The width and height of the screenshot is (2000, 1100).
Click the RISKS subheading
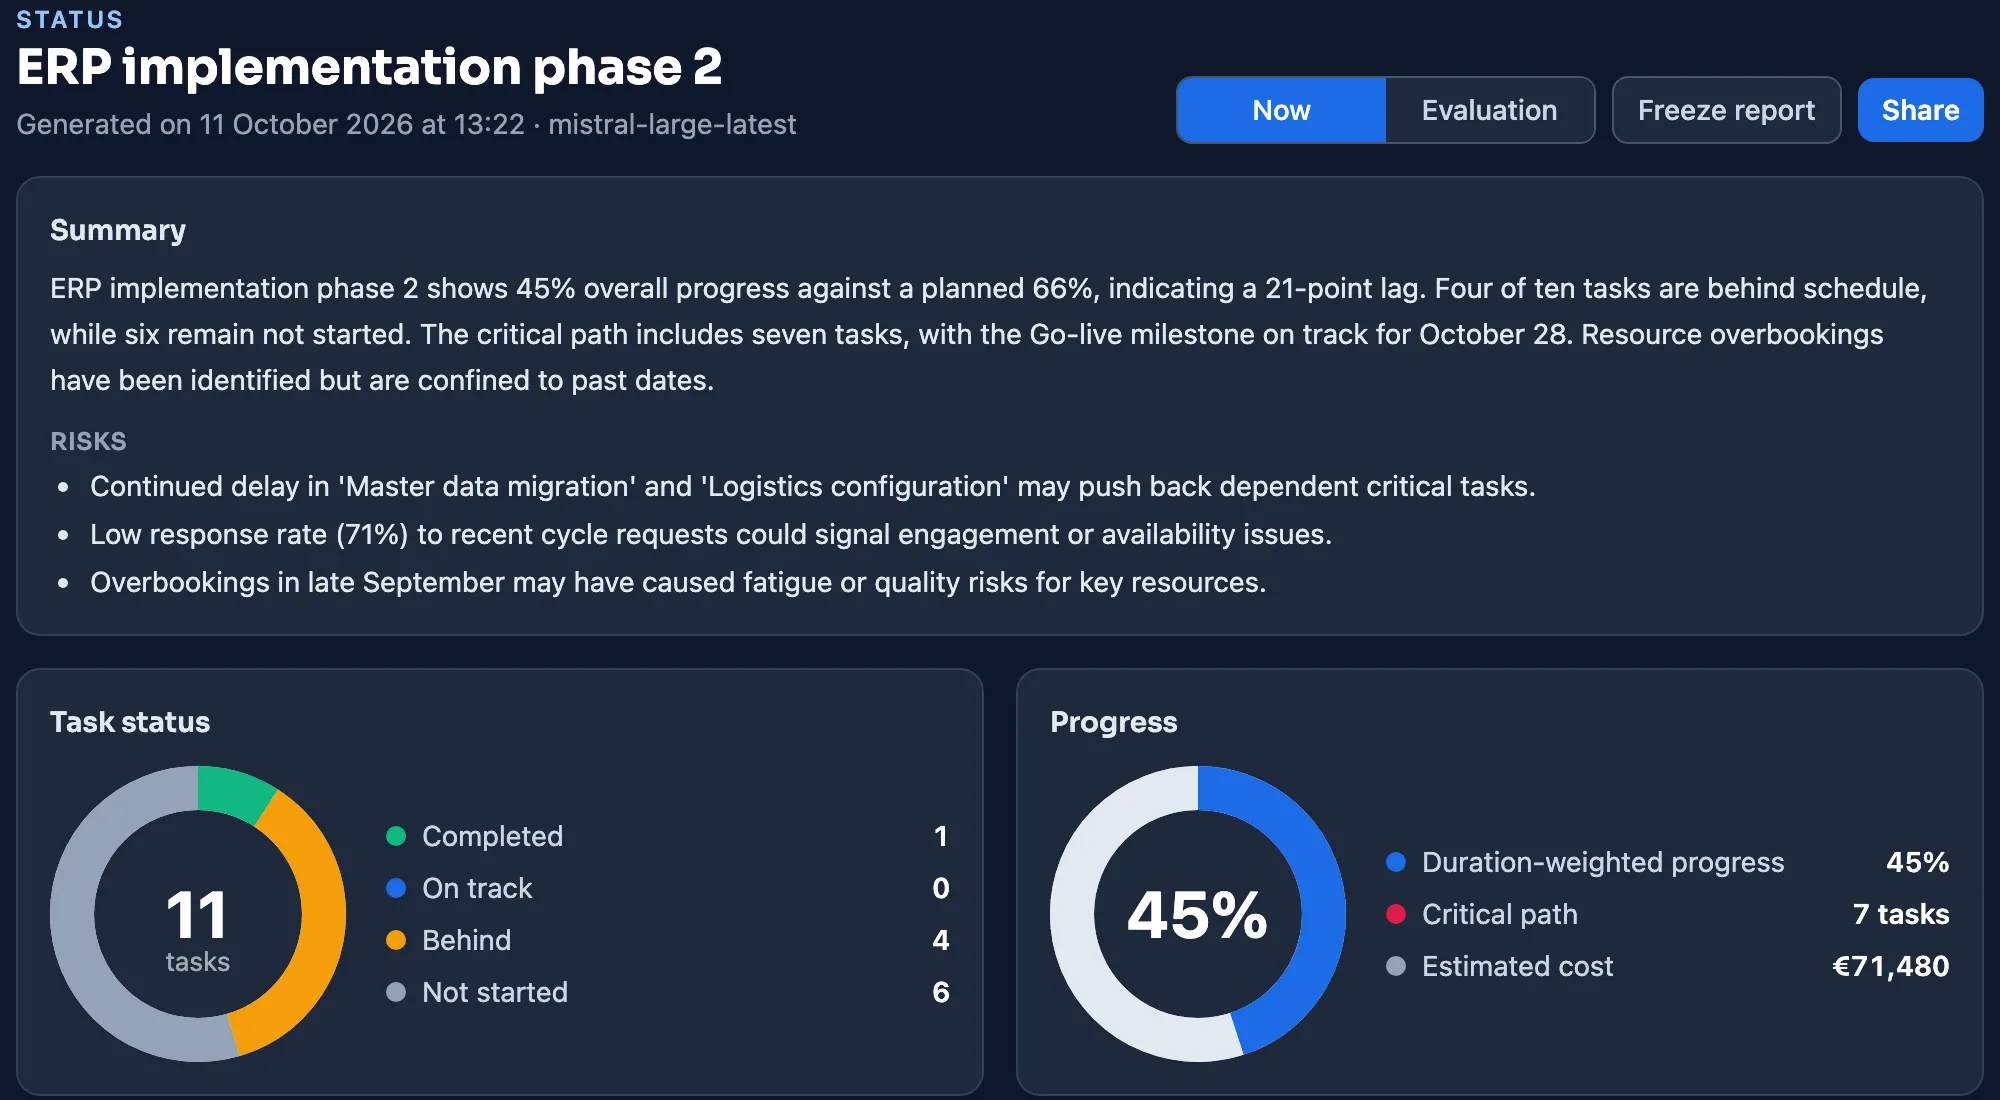point(88,441)
